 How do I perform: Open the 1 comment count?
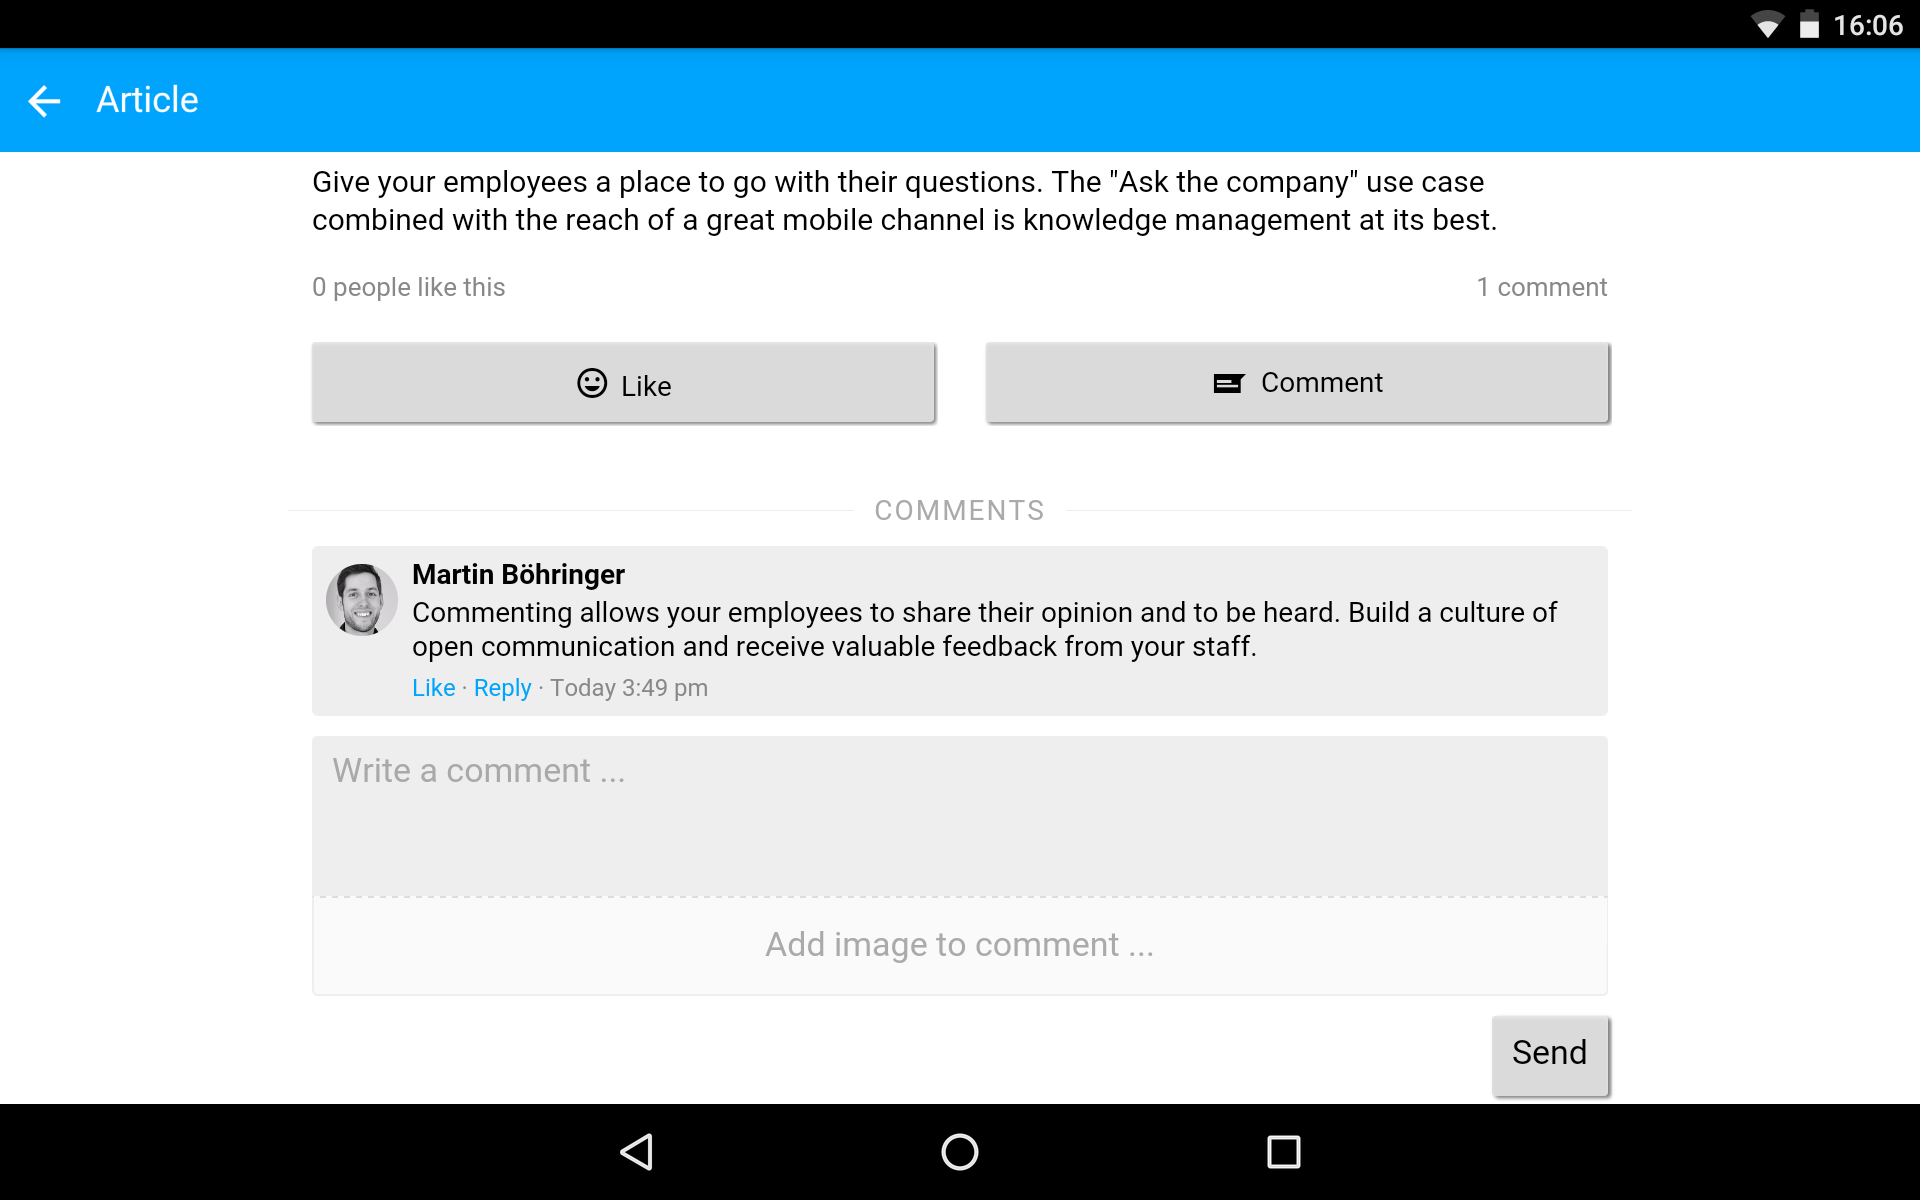point(1542,287)
